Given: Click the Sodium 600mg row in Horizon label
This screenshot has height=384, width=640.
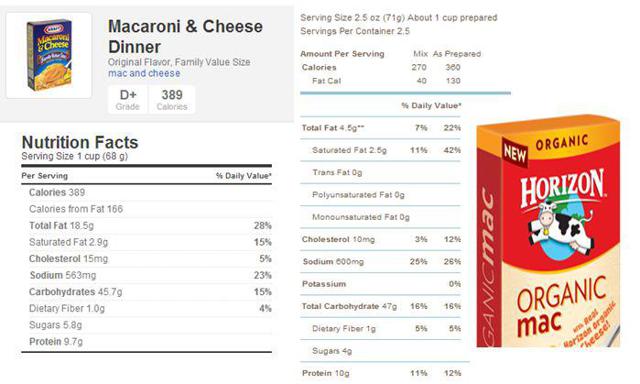Looking at the screenshot, I should 380,262.
